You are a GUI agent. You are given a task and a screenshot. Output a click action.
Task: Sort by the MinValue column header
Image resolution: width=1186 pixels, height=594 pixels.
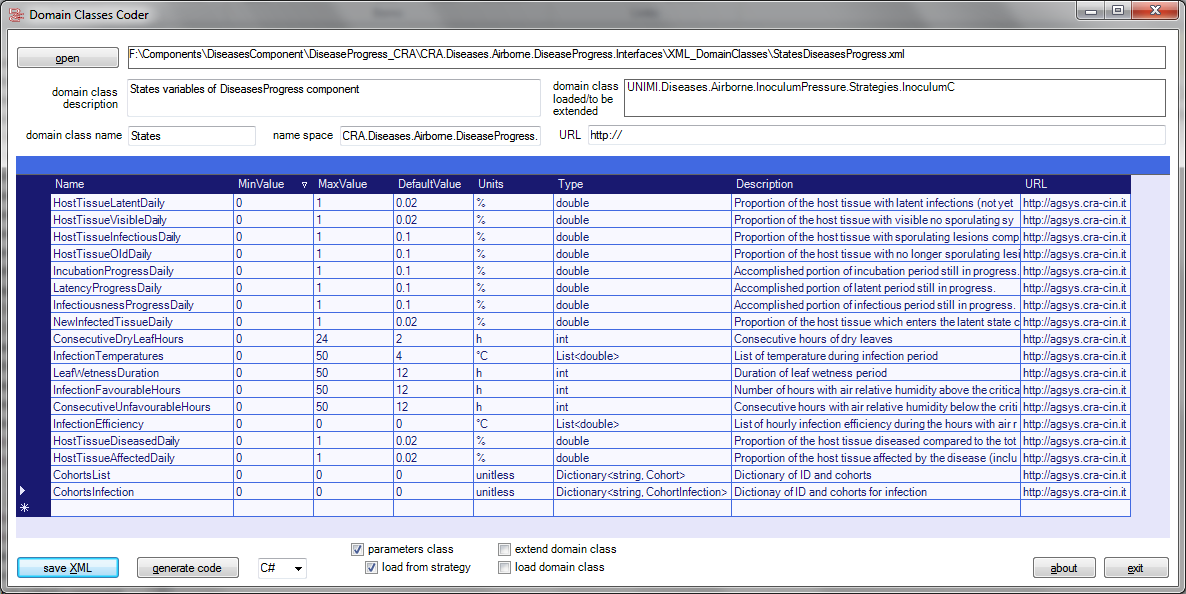point(273,184)
